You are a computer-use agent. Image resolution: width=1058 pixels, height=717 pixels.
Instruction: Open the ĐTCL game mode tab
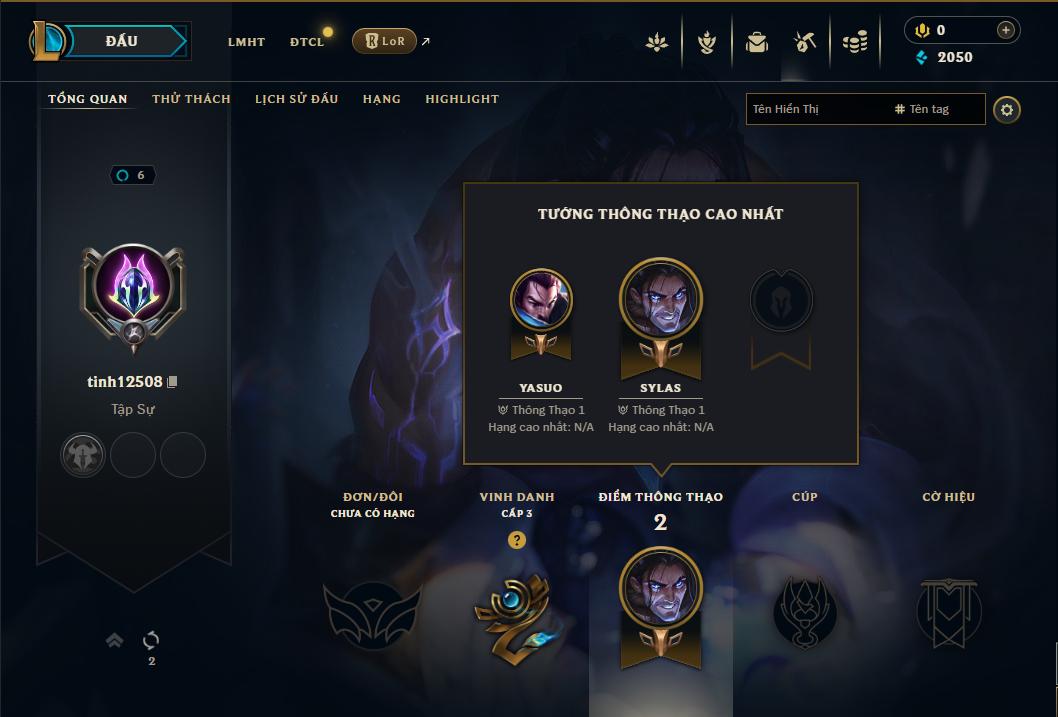pos(307,42)
